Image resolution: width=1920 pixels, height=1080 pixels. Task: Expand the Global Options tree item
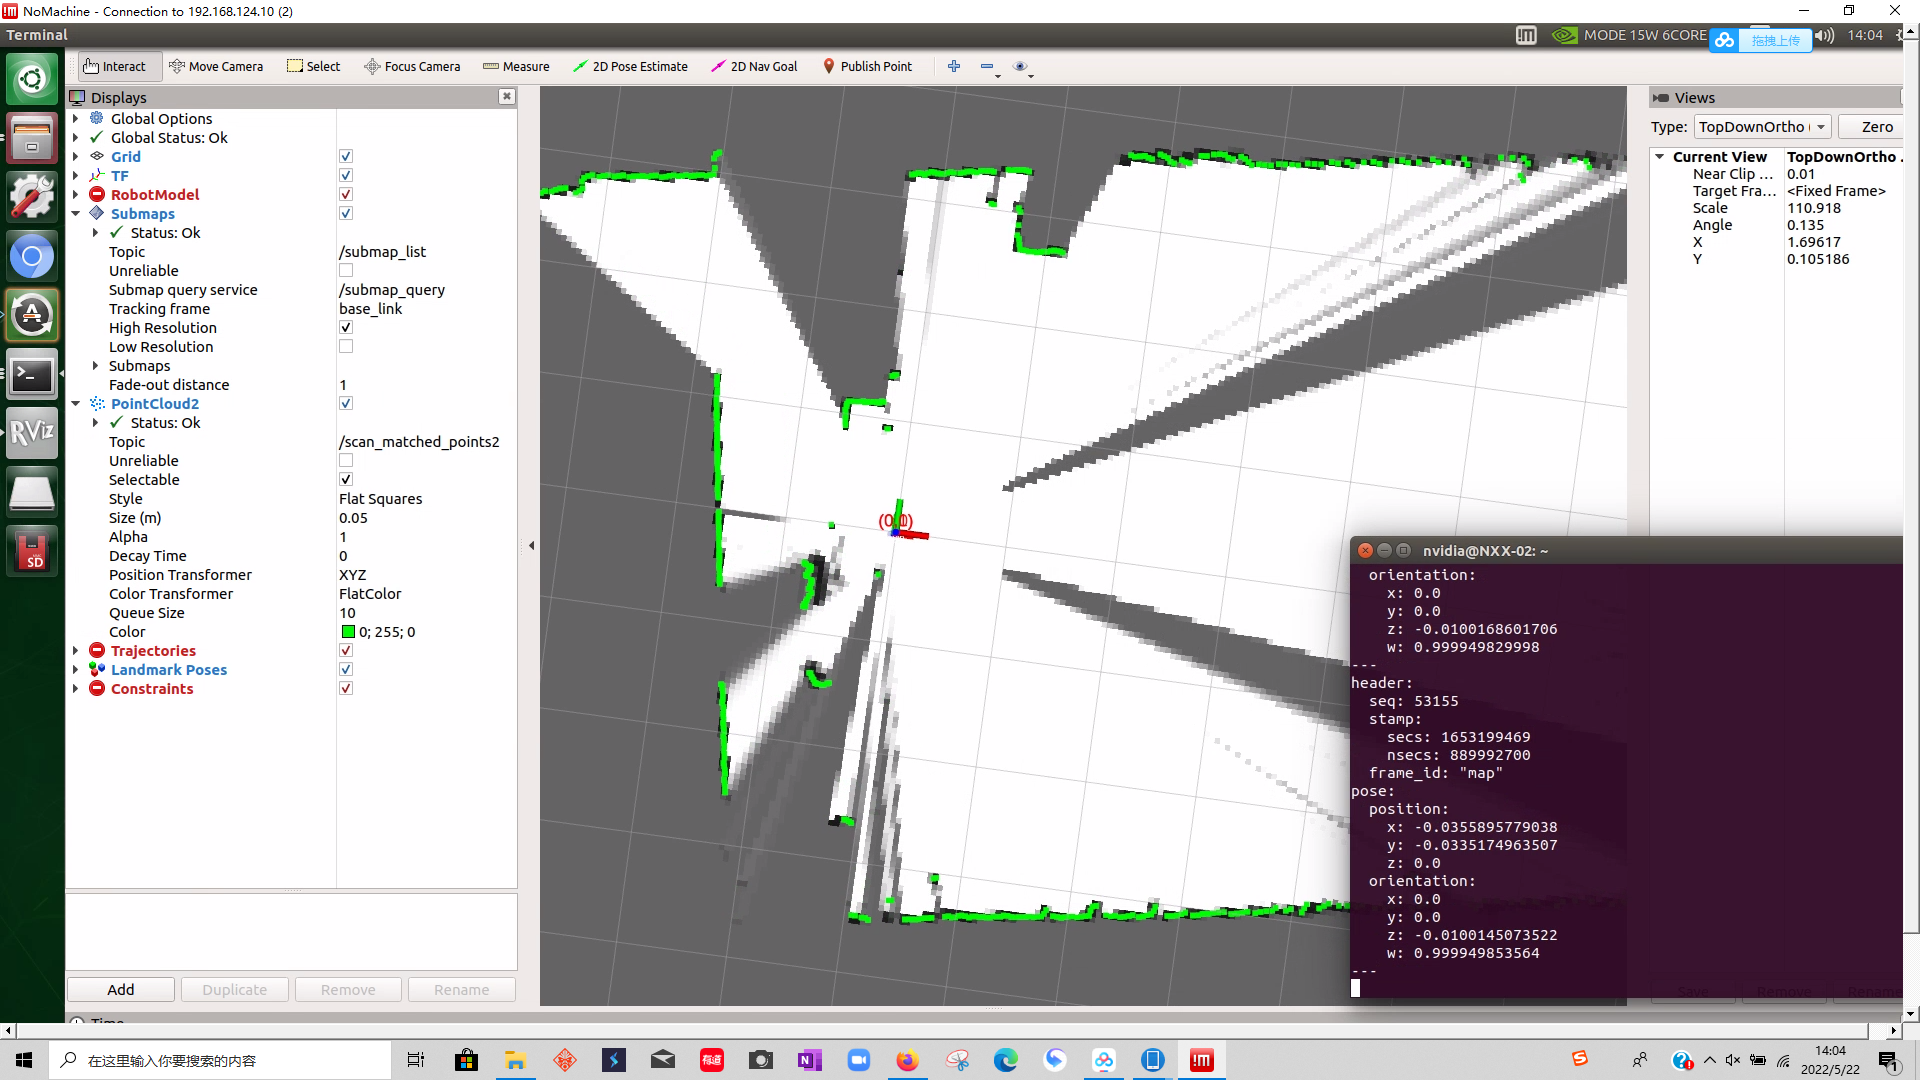pyautogui.click(x=76, y=118)
